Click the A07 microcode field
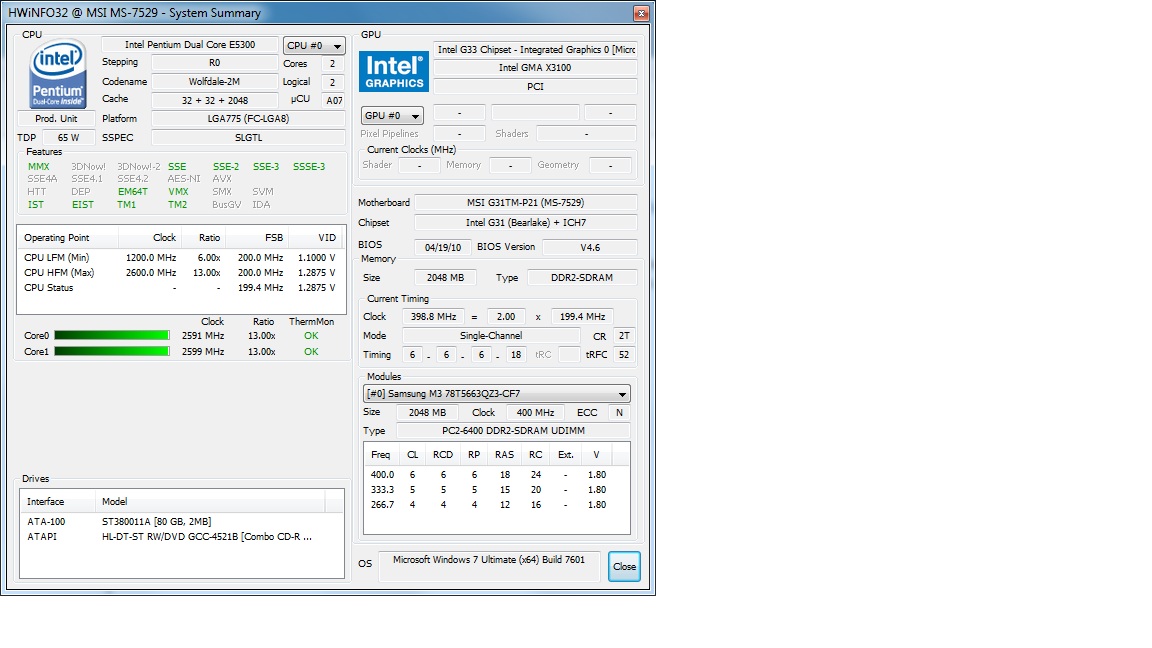The image size is (1152, 648). (x=334, y=101)
